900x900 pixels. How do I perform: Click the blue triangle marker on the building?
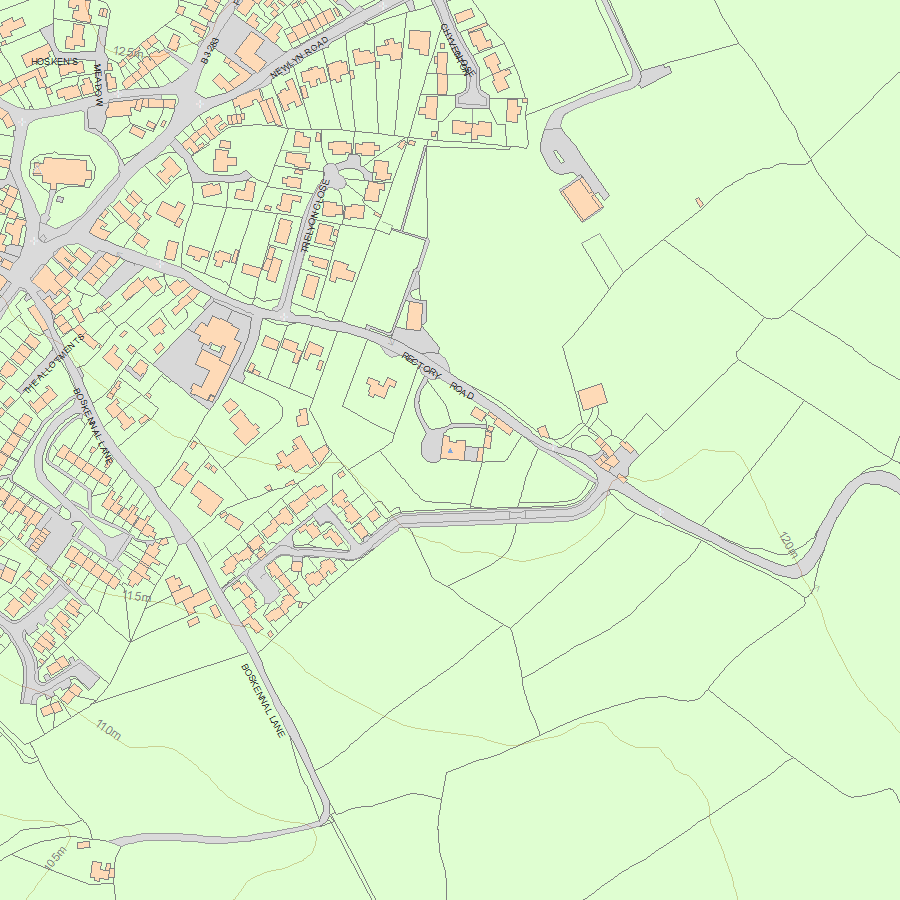(451, 451)
